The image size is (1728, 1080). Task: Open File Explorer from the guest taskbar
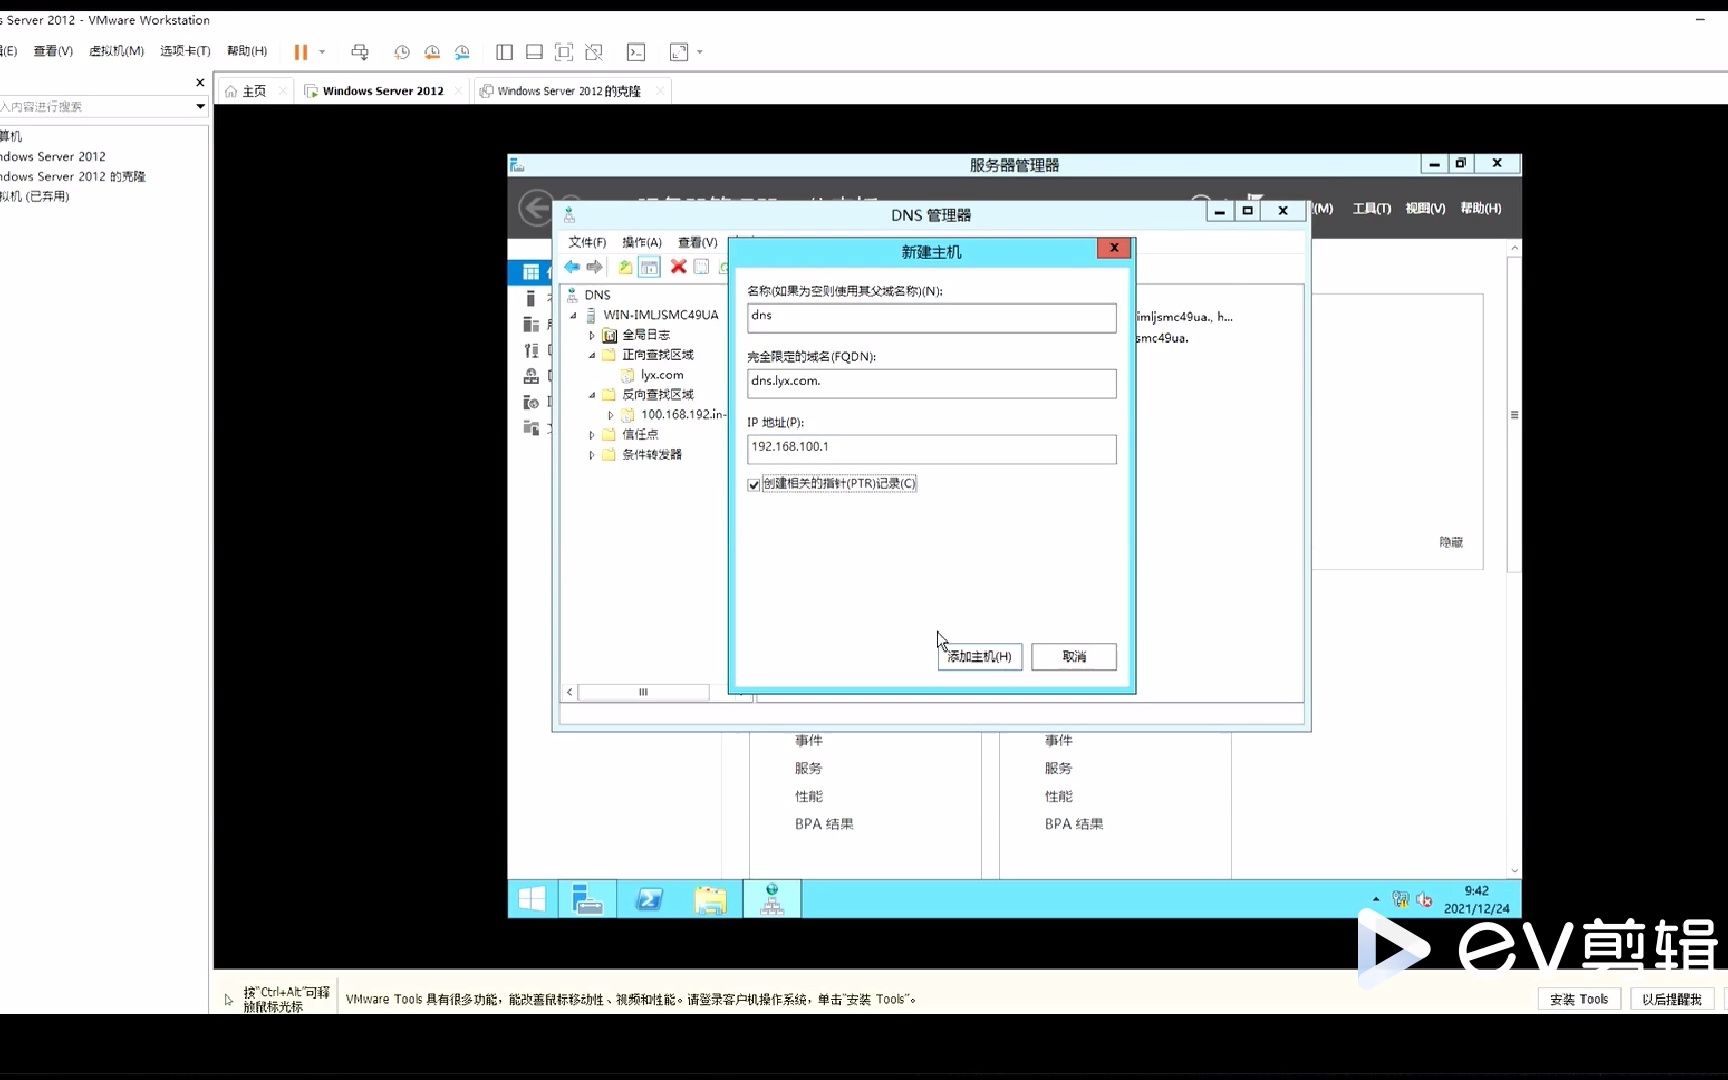(x=710, y=899)
